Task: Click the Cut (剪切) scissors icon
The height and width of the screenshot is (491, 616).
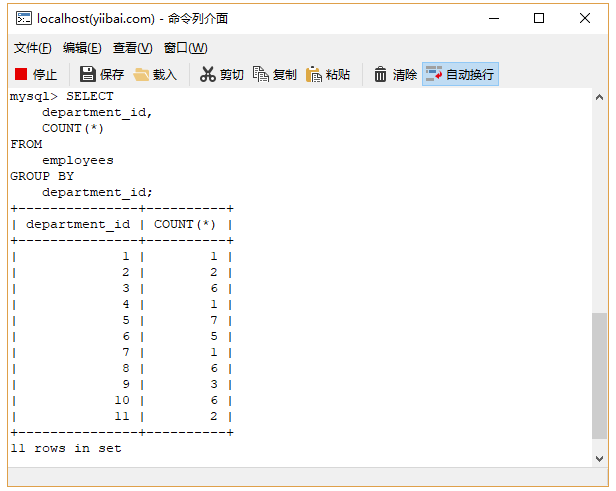Action: [207, 74]
